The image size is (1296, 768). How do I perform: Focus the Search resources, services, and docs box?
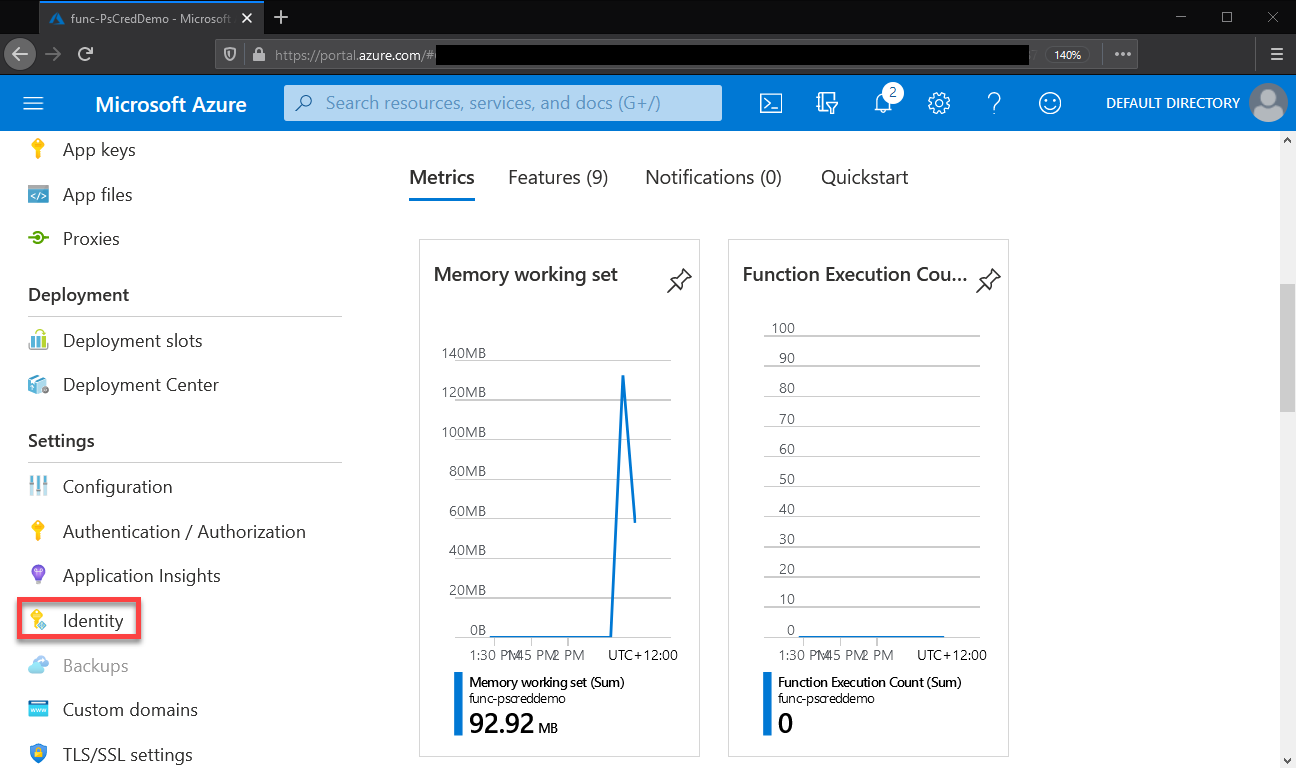pos(503,103)
